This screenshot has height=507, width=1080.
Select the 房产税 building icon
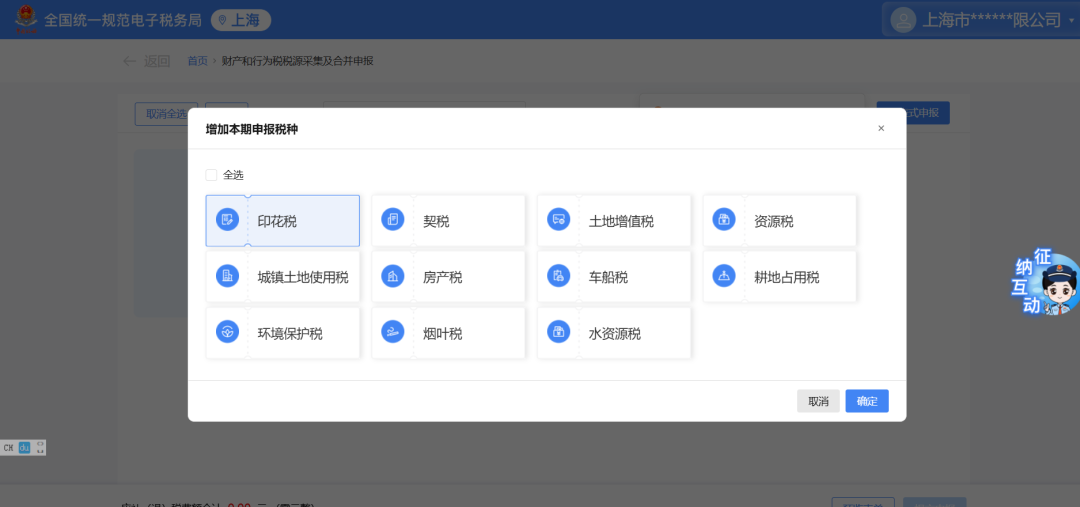393,277
